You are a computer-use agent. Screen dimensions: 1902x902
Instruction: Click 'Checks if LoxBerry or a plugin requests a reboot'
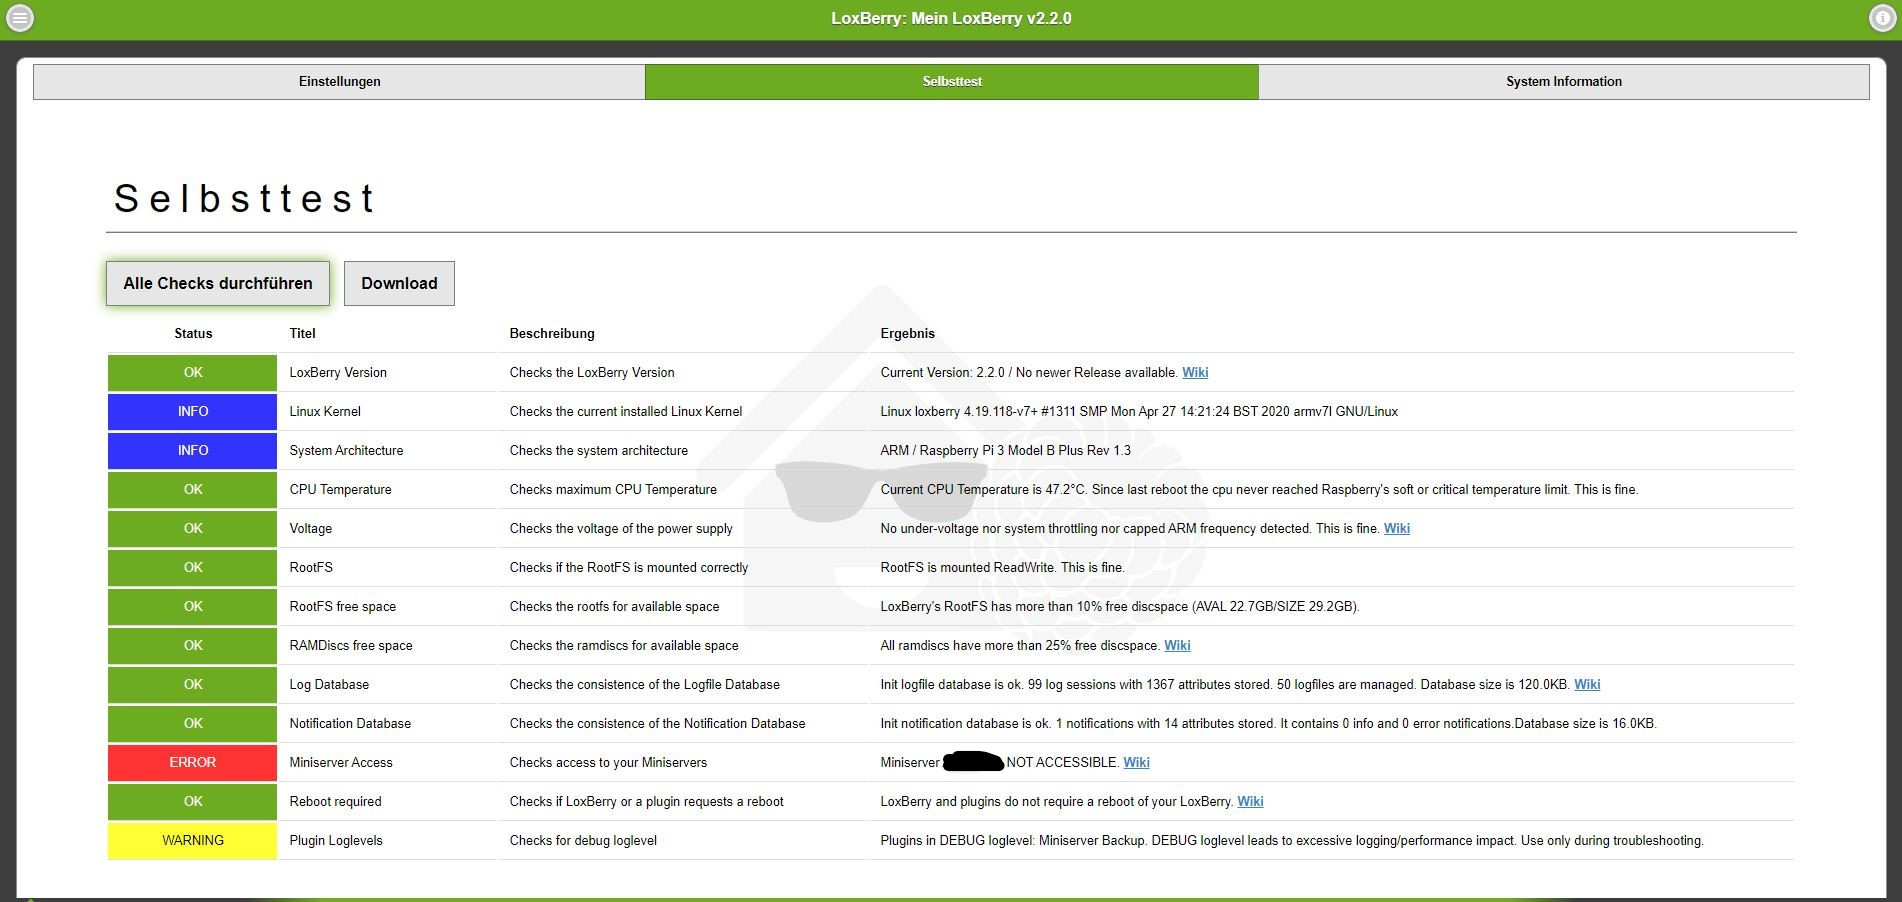[x=646, y=802]
